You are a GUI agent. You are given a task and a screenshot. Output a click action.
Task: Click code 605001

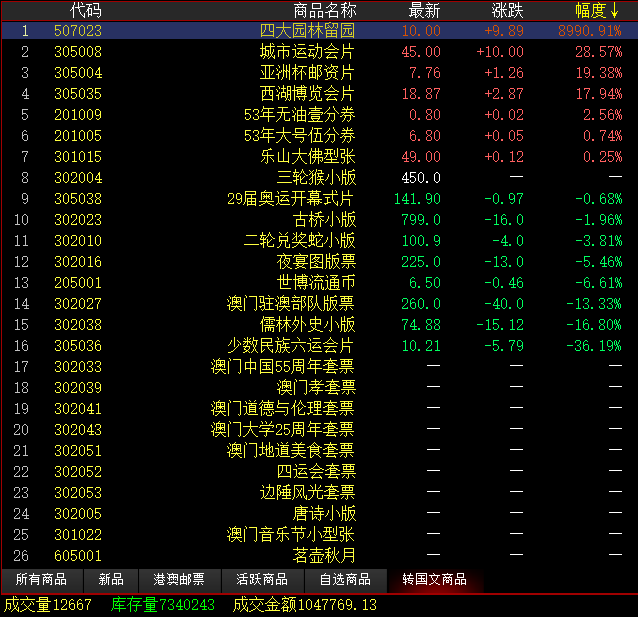[78, 556]
